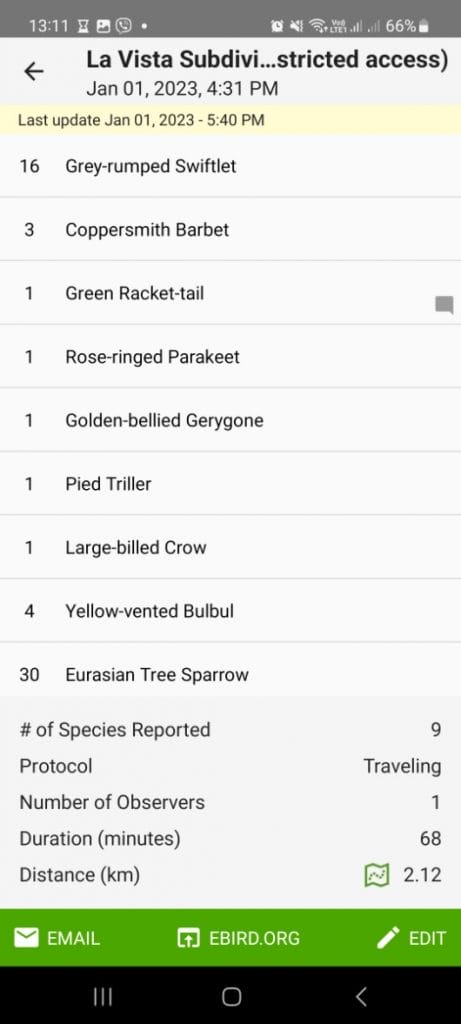Viewport: 461px width, 1024px height.
Task: Tap the La Vista Subdivision checklist title
Action: click(267, 60)
